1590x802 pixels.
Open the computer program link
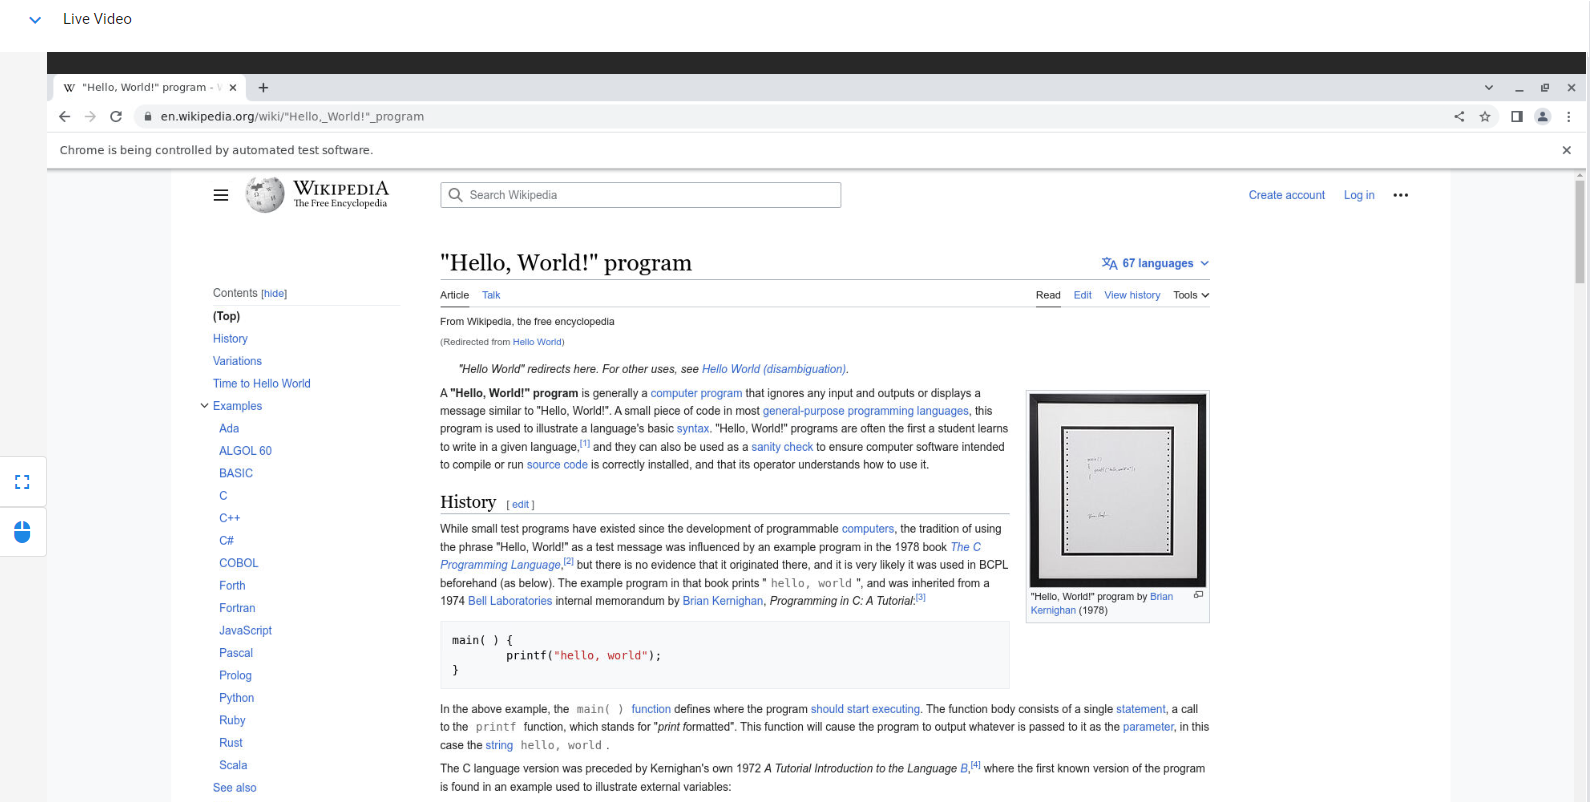pyautogui.click(x=696, y=393)
